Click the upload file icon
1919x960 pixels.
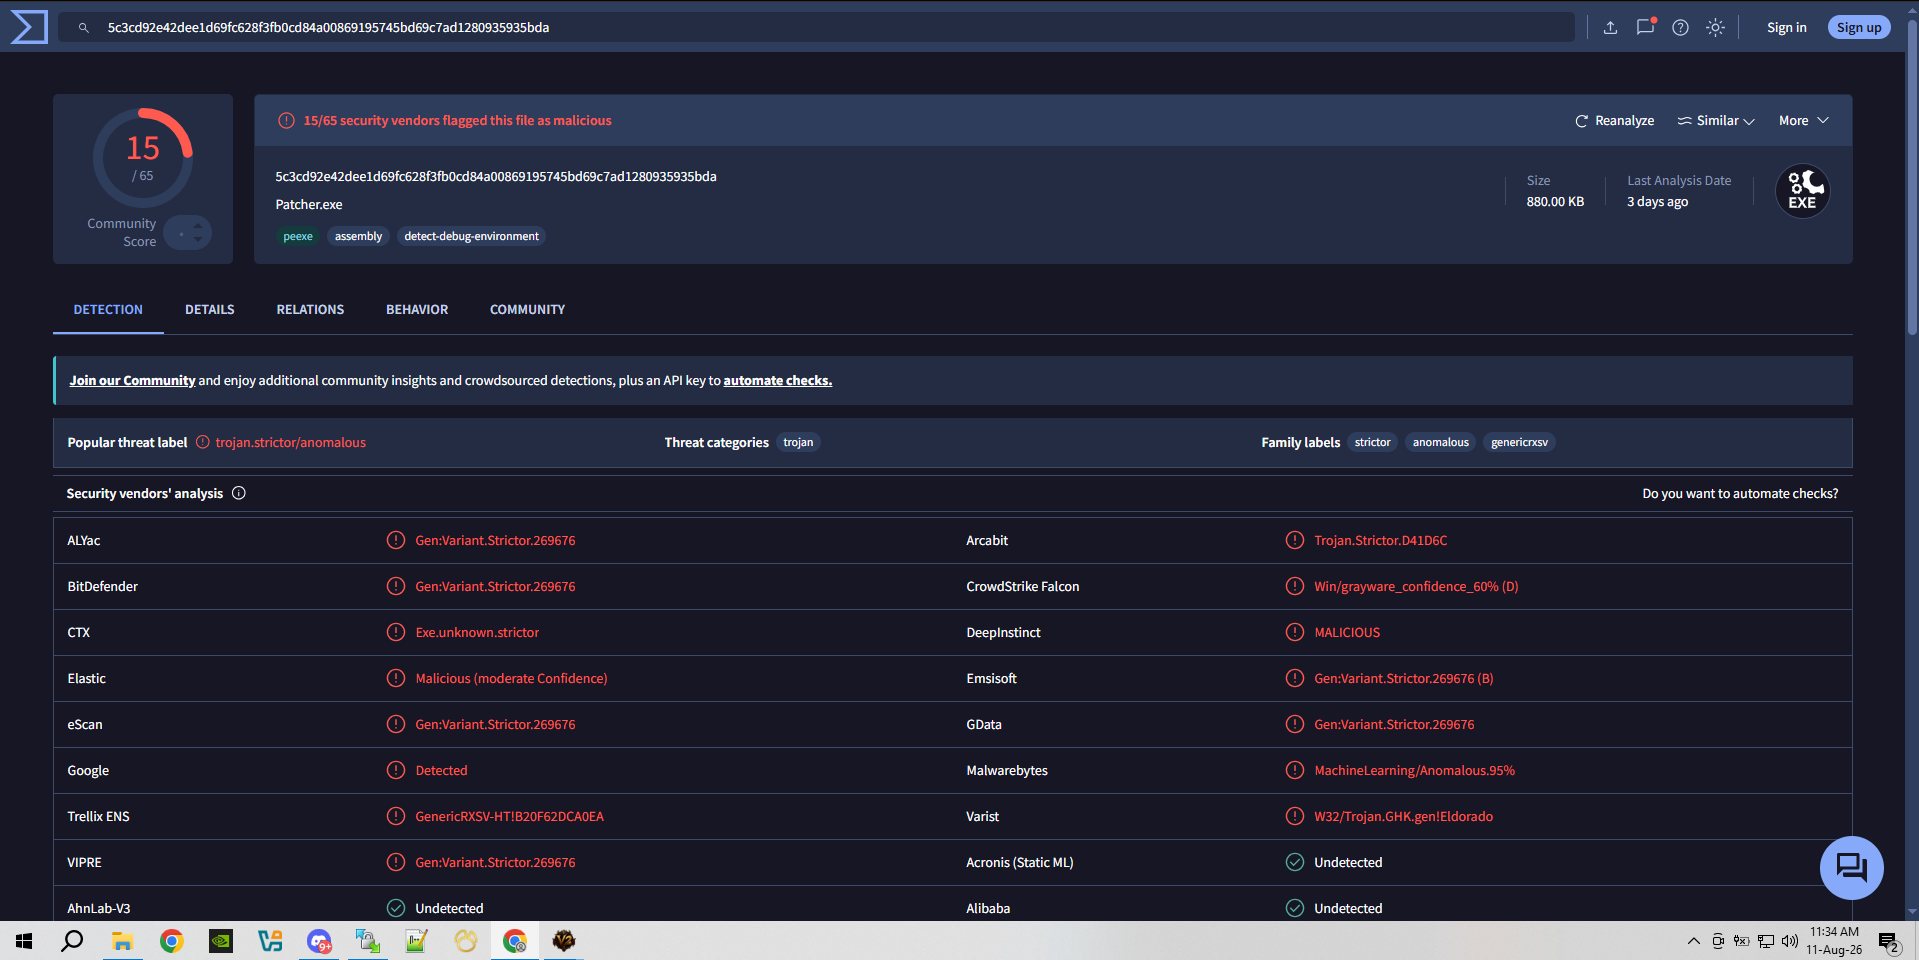click(x=1610, y=28)
